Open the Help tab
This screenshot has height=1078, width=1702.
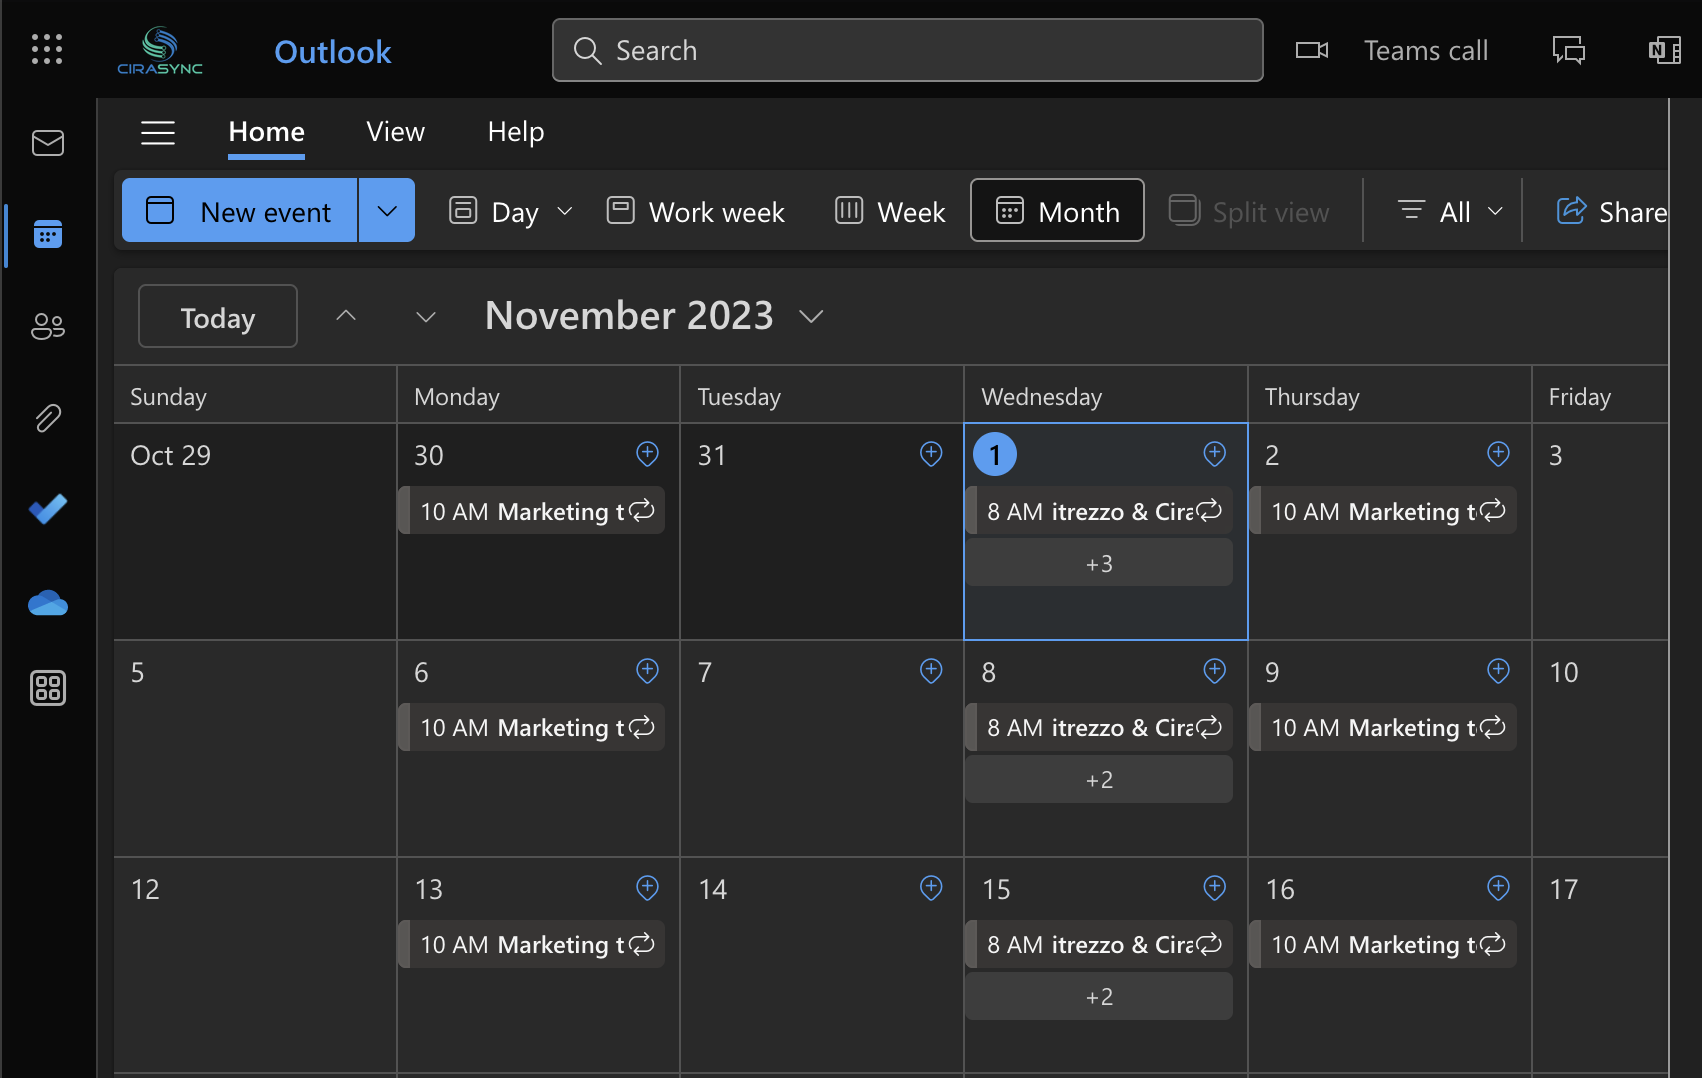click(x=515, y=131)
